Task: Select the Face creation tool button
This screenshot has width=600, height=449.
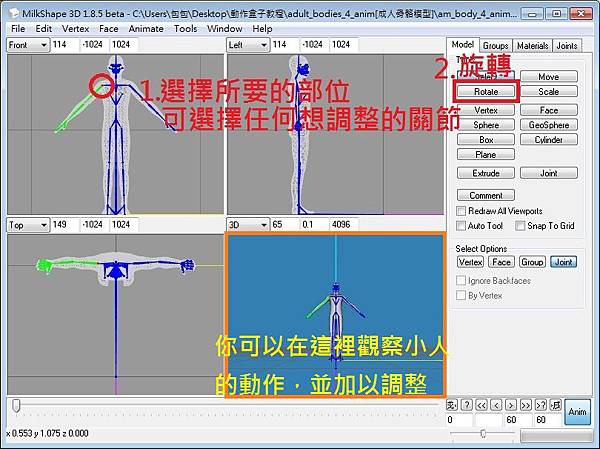Action: pos(549,110)
